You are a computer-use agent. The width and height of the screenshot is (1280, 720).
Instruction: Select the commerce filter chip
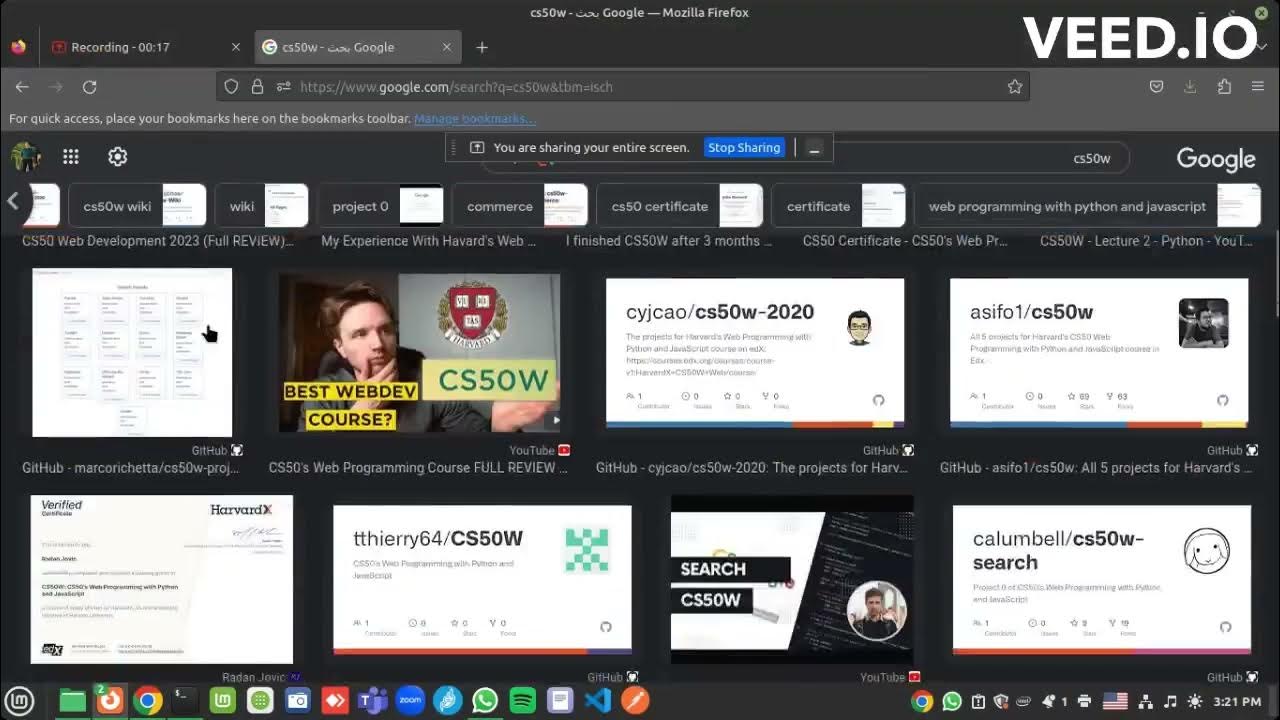point(520,206)
